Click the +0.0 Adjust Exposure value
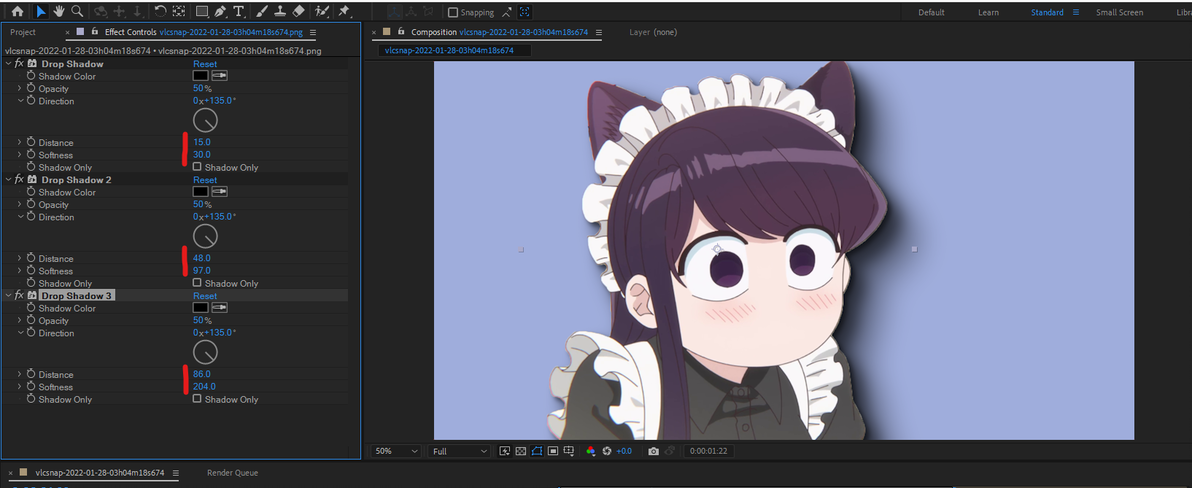 pos(623,452)
